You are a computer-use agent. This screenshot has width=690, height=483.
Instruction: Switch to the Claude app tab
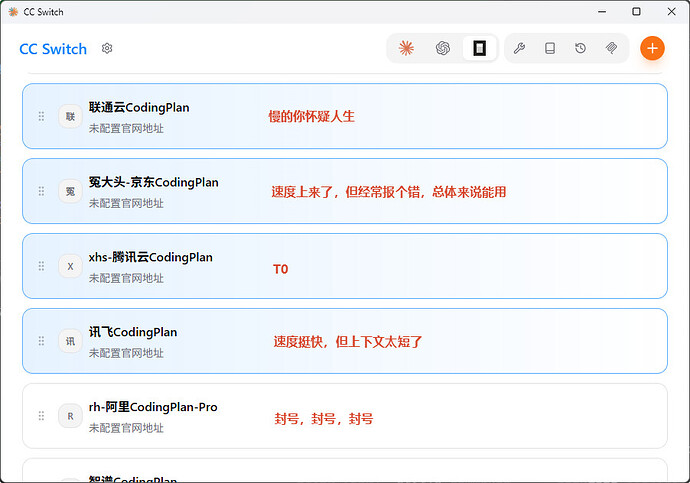406,48
